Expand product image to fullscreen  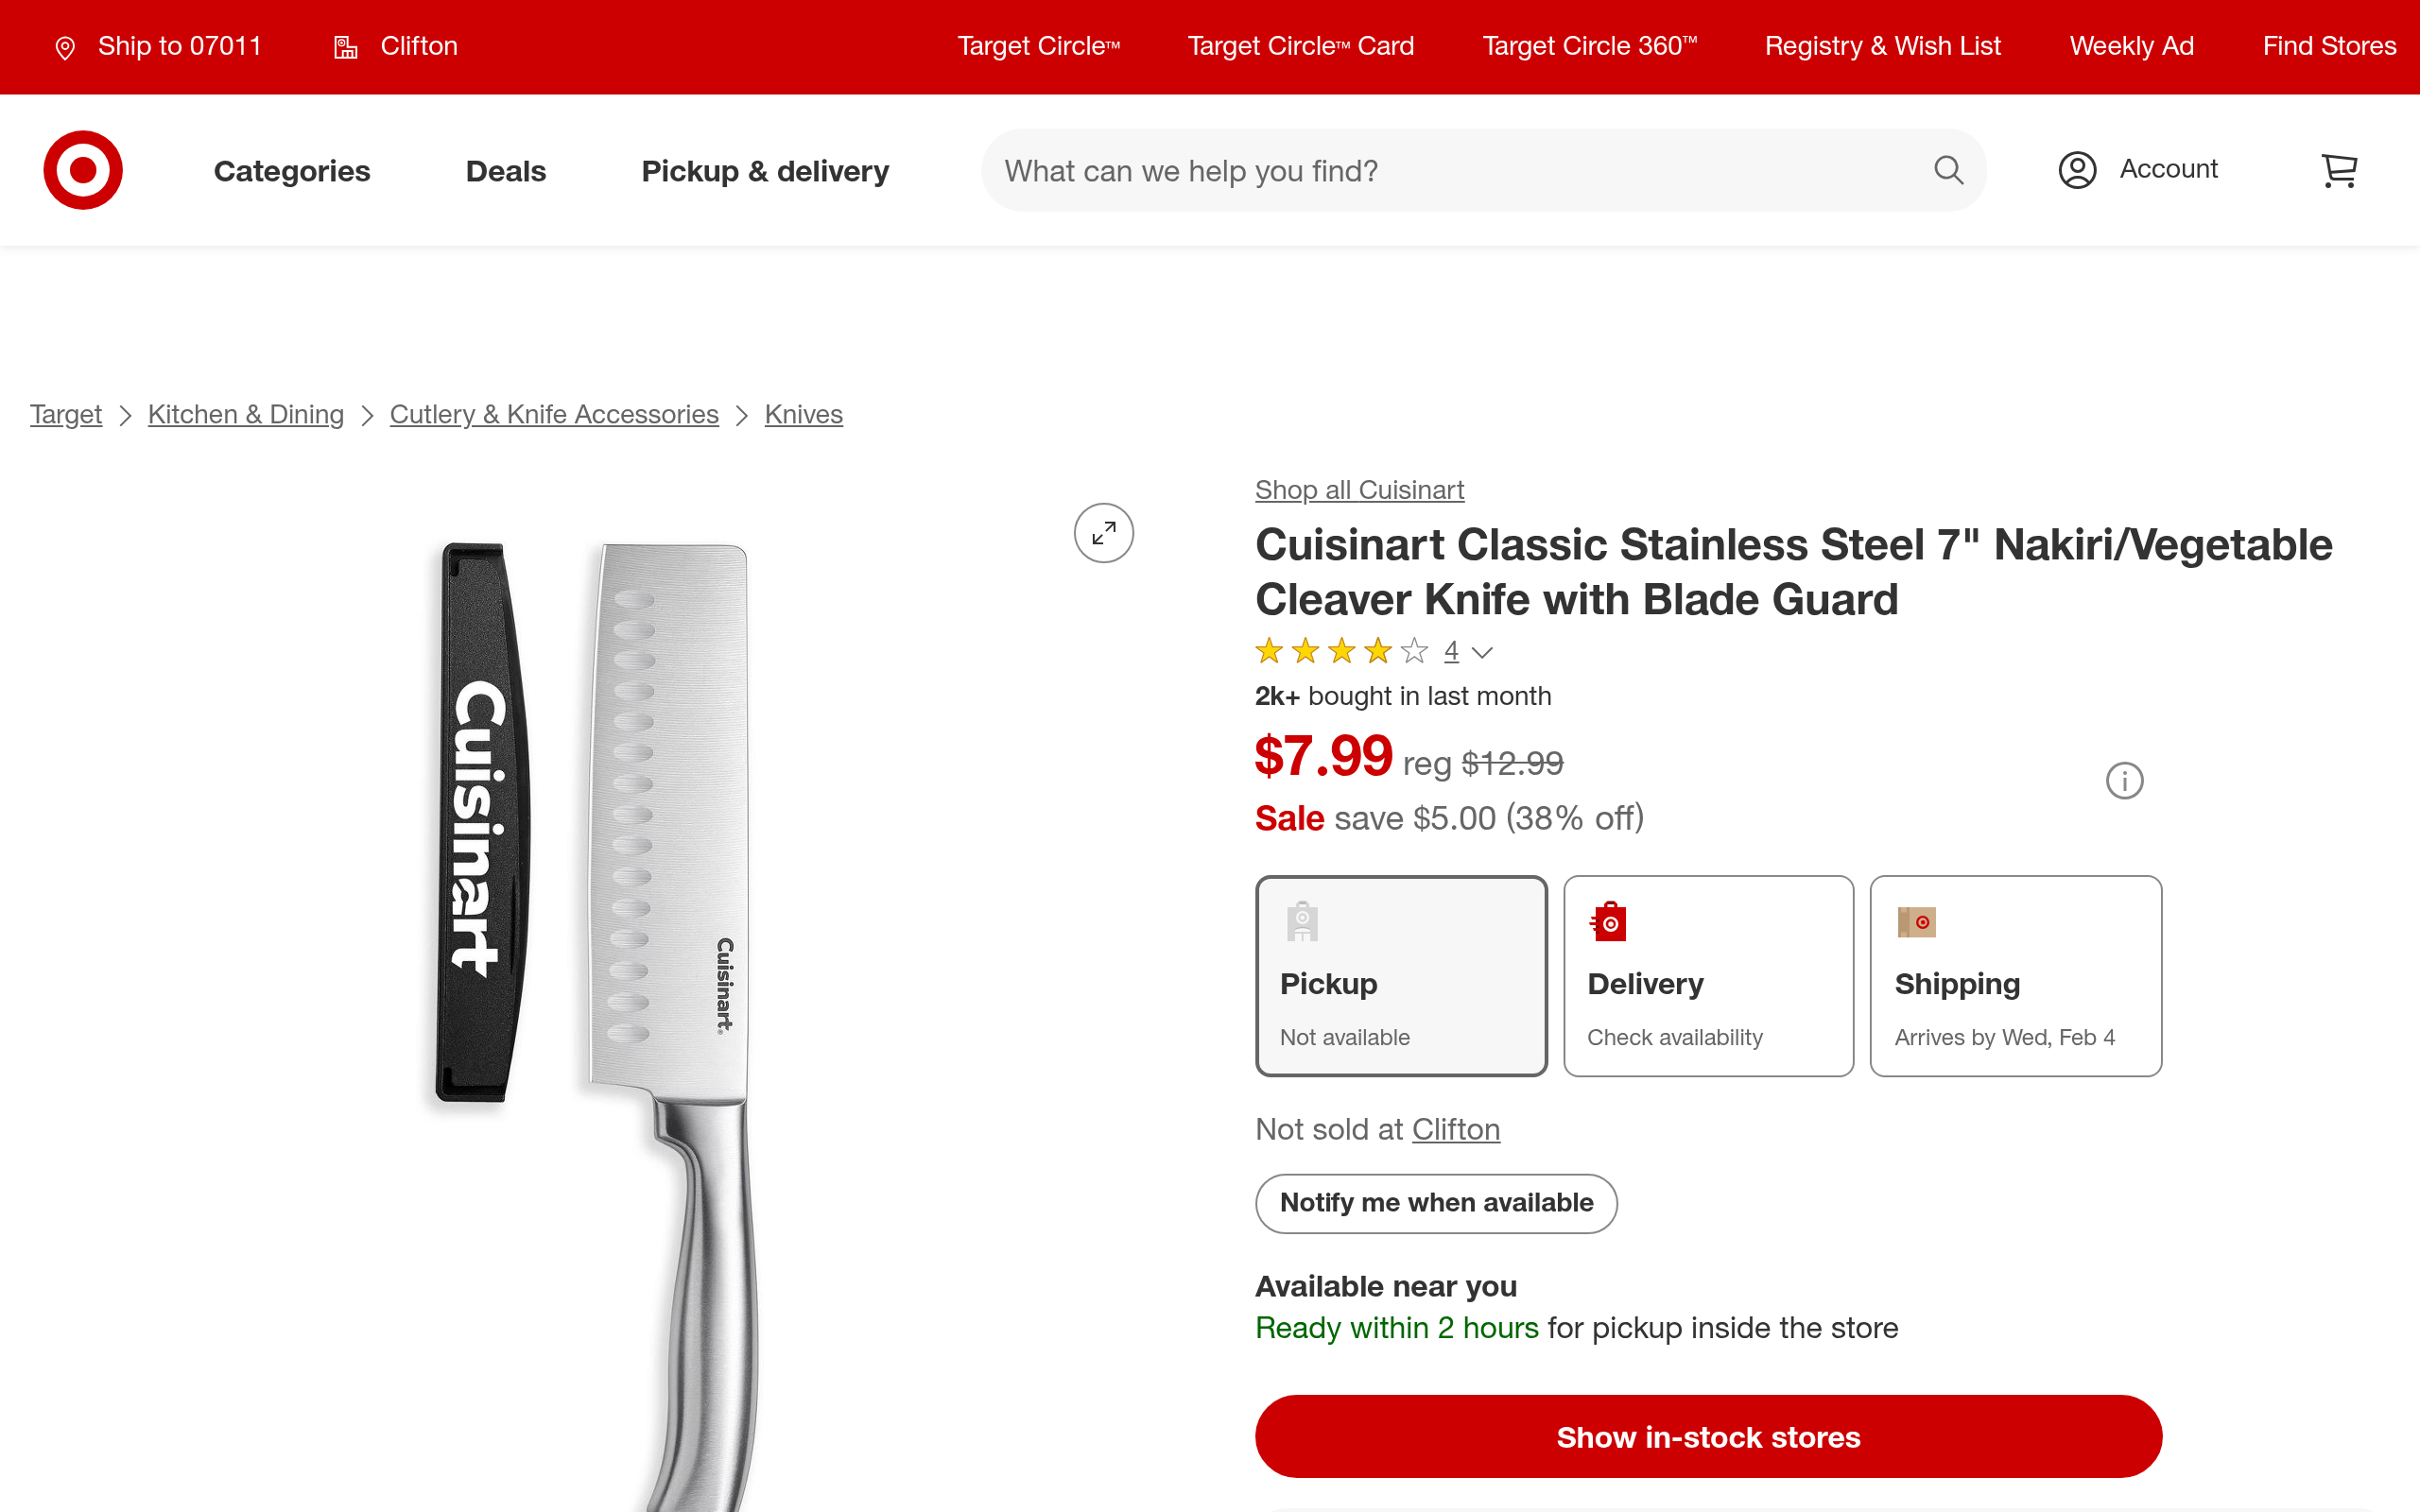(1103, 533)
